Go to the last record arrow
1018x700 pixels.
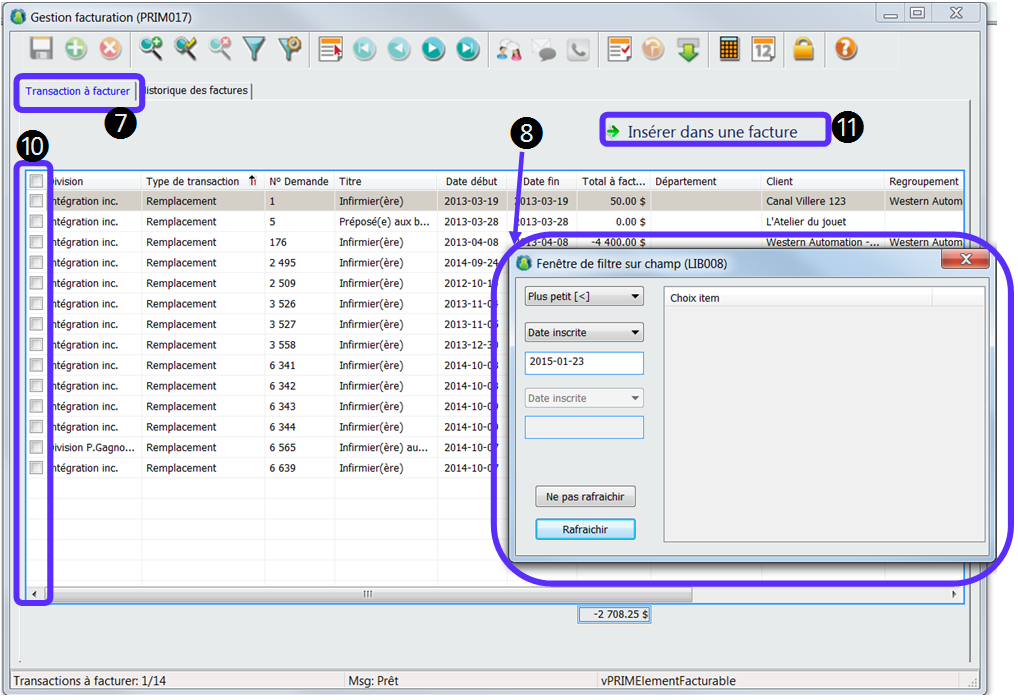(x=467, y=49)
